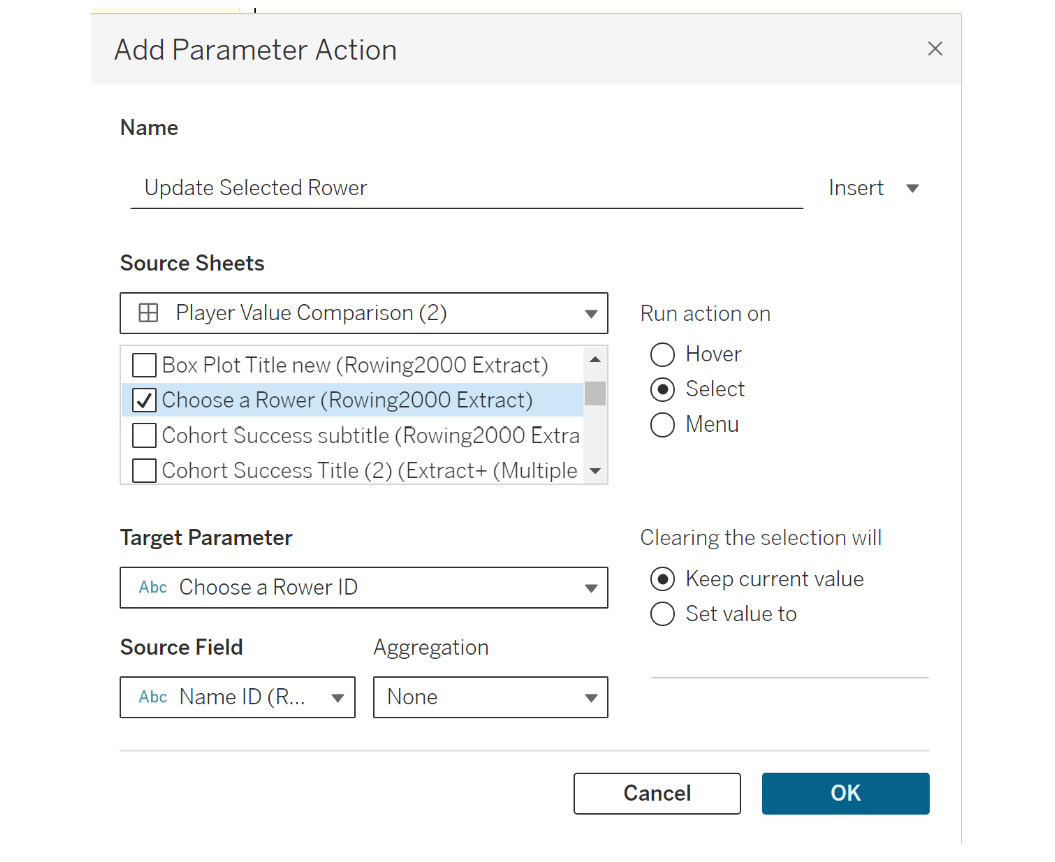Click the dashboard grid icon in Source Sheets dropdown
The image size is (1055, 862).
(x=148, y=313)
